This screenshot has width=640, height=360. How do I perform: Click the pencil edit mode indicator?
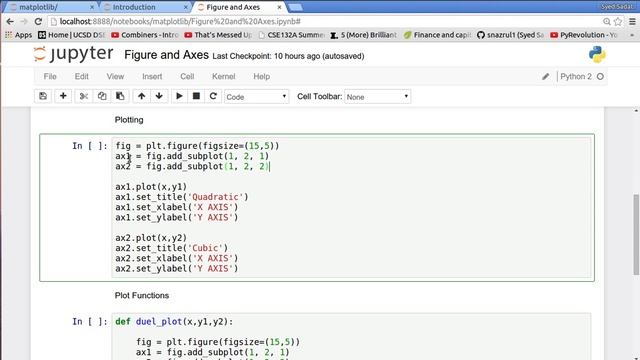click(x=545, y=76)
